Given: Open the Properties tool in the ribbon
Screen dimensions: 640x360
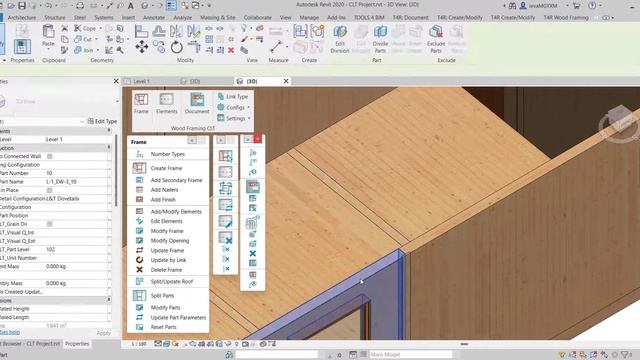Looking at the screenshot, I should (22, 47).
